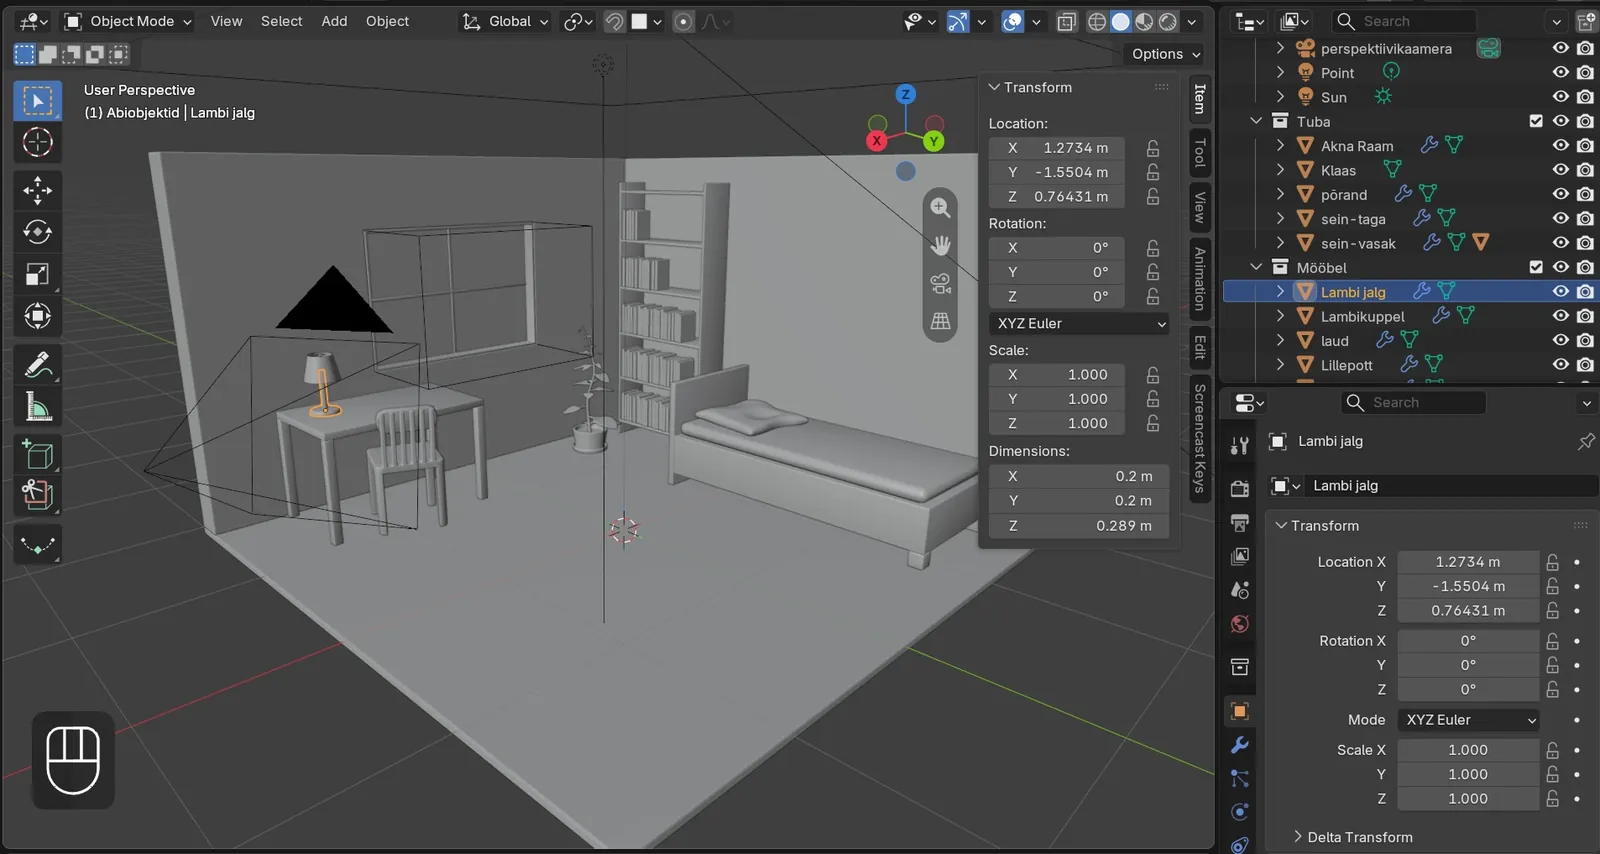Select the laud object in outliner
This screenshot has height=854, width=1600.
pyautogui.click(x=1334, y=341)
